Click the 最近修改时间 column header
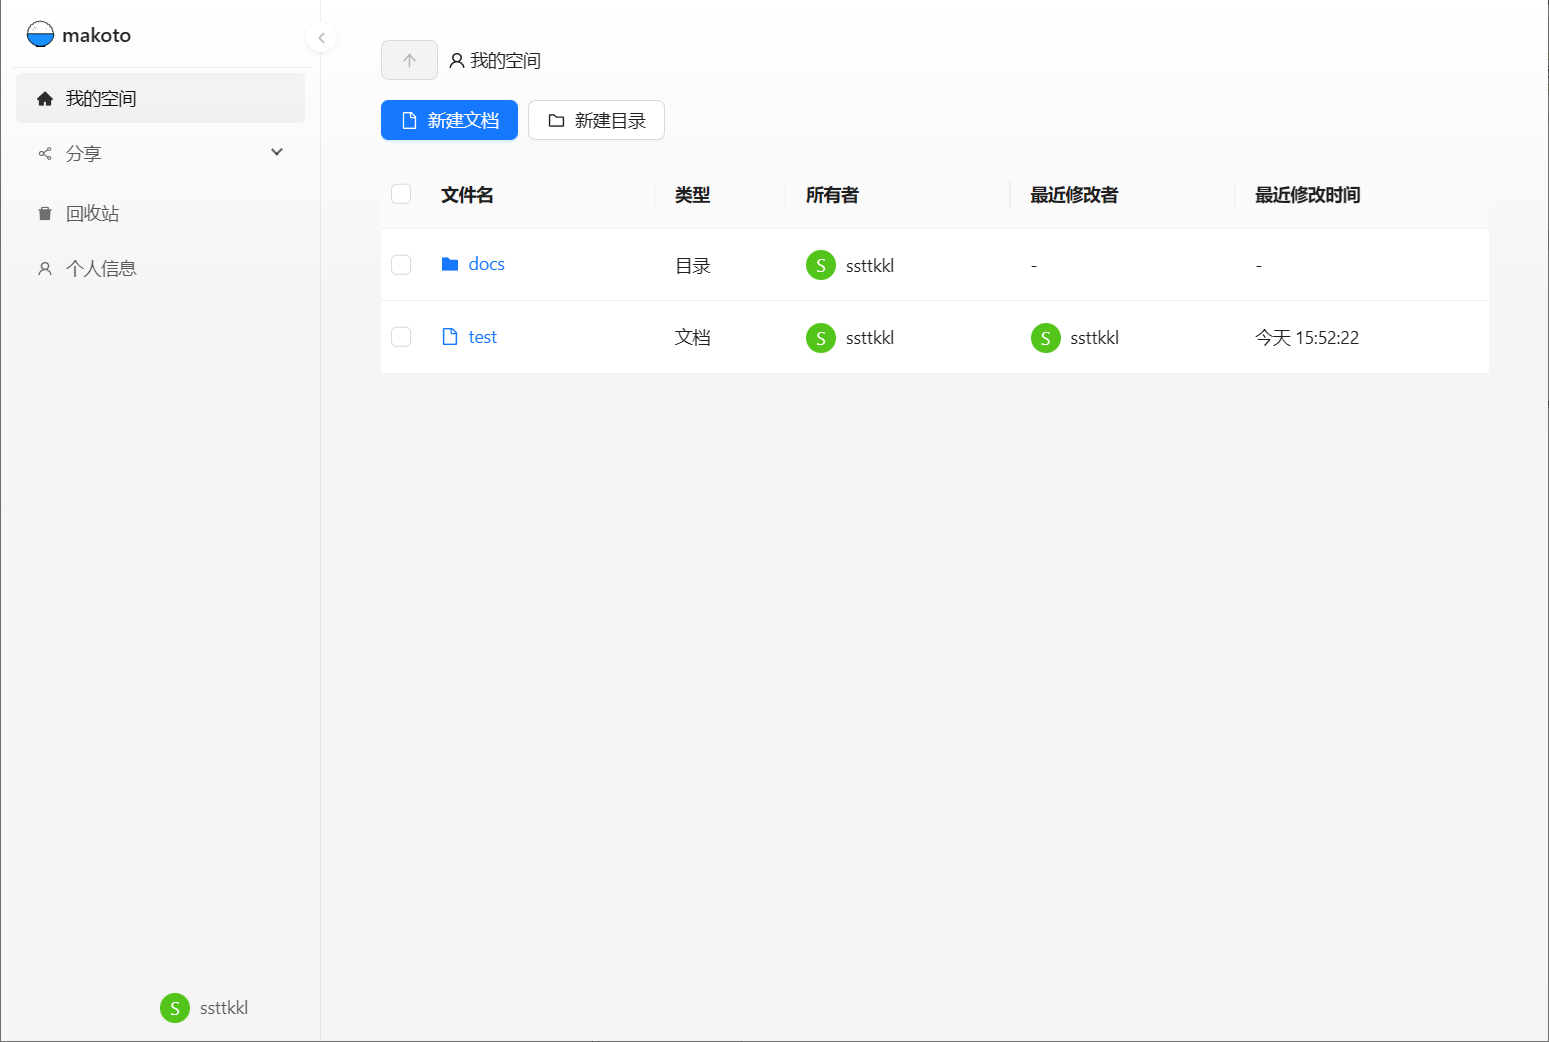The height and width of the screenshot is (1042, 1549). pyautogui.click(x=1307, y=195)
